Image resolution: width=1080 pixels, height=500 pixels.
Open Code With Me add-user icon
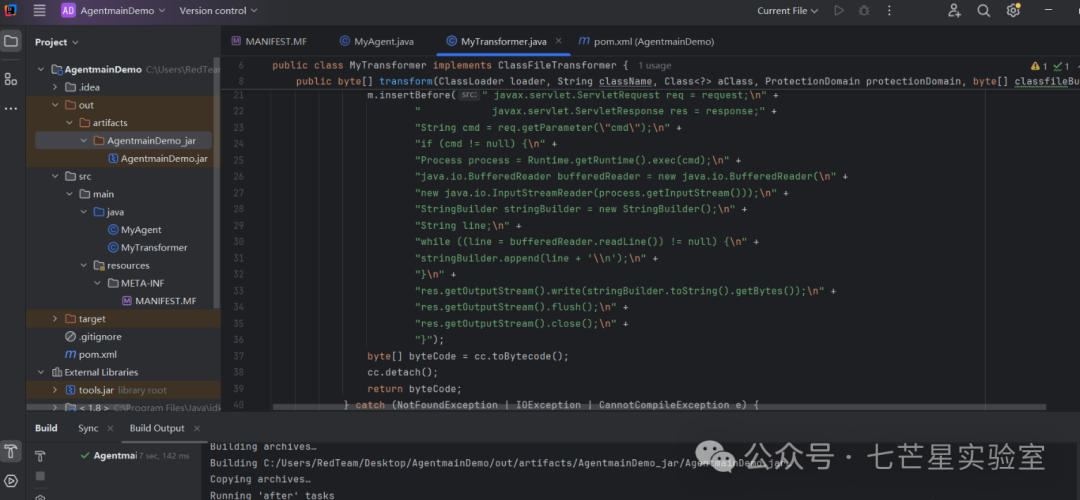[955, 10]
